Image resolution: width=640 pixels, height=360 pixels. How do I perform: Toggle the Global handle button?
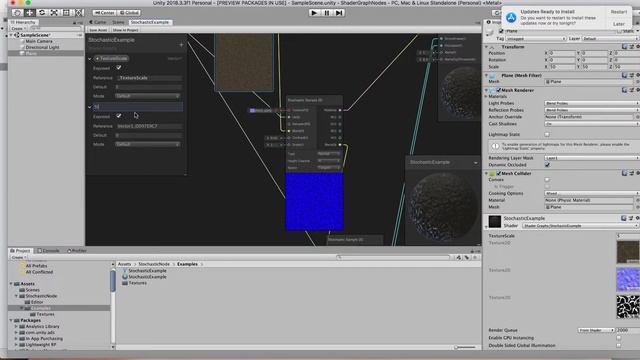tap(129, 13)
